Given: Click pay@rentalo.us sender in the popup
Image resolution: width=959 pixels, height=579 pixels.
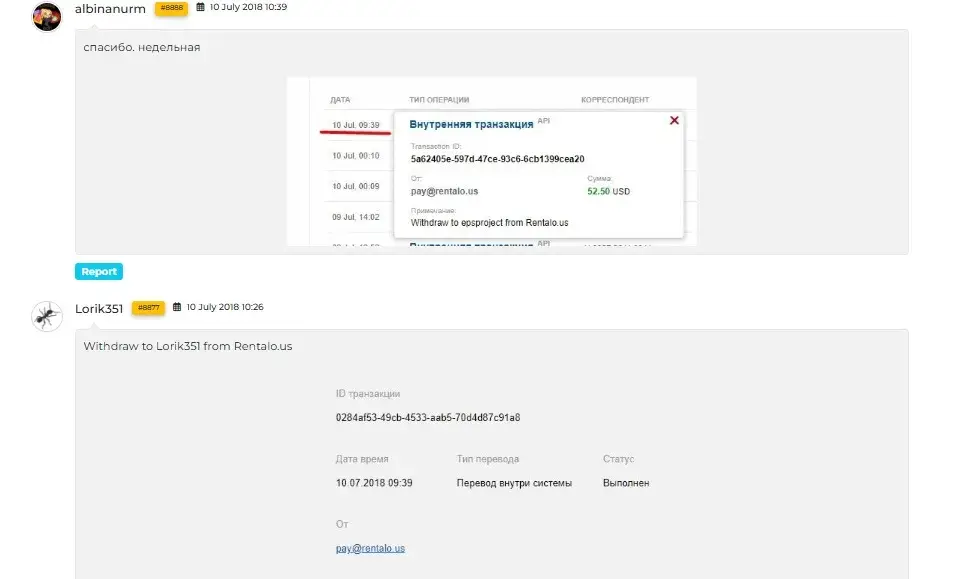Looking at the screenshot, I should click(x=445, y=191).
